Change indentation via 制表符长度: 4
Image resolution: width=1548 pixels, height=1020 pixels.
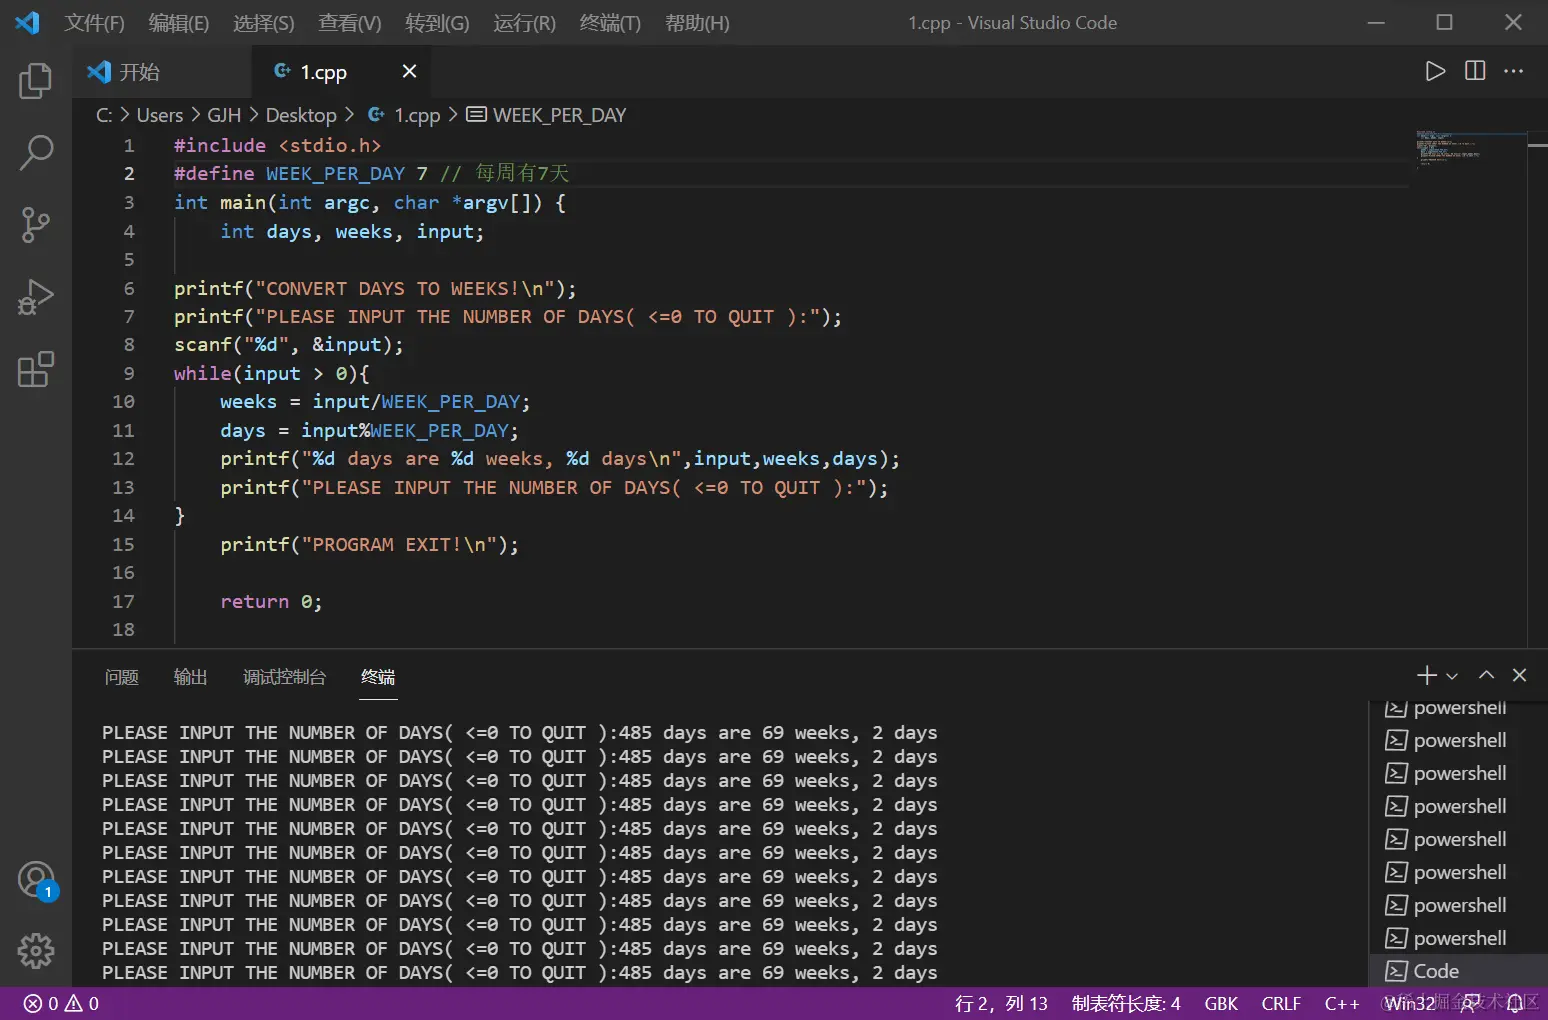click(x=1126, y=1003)
